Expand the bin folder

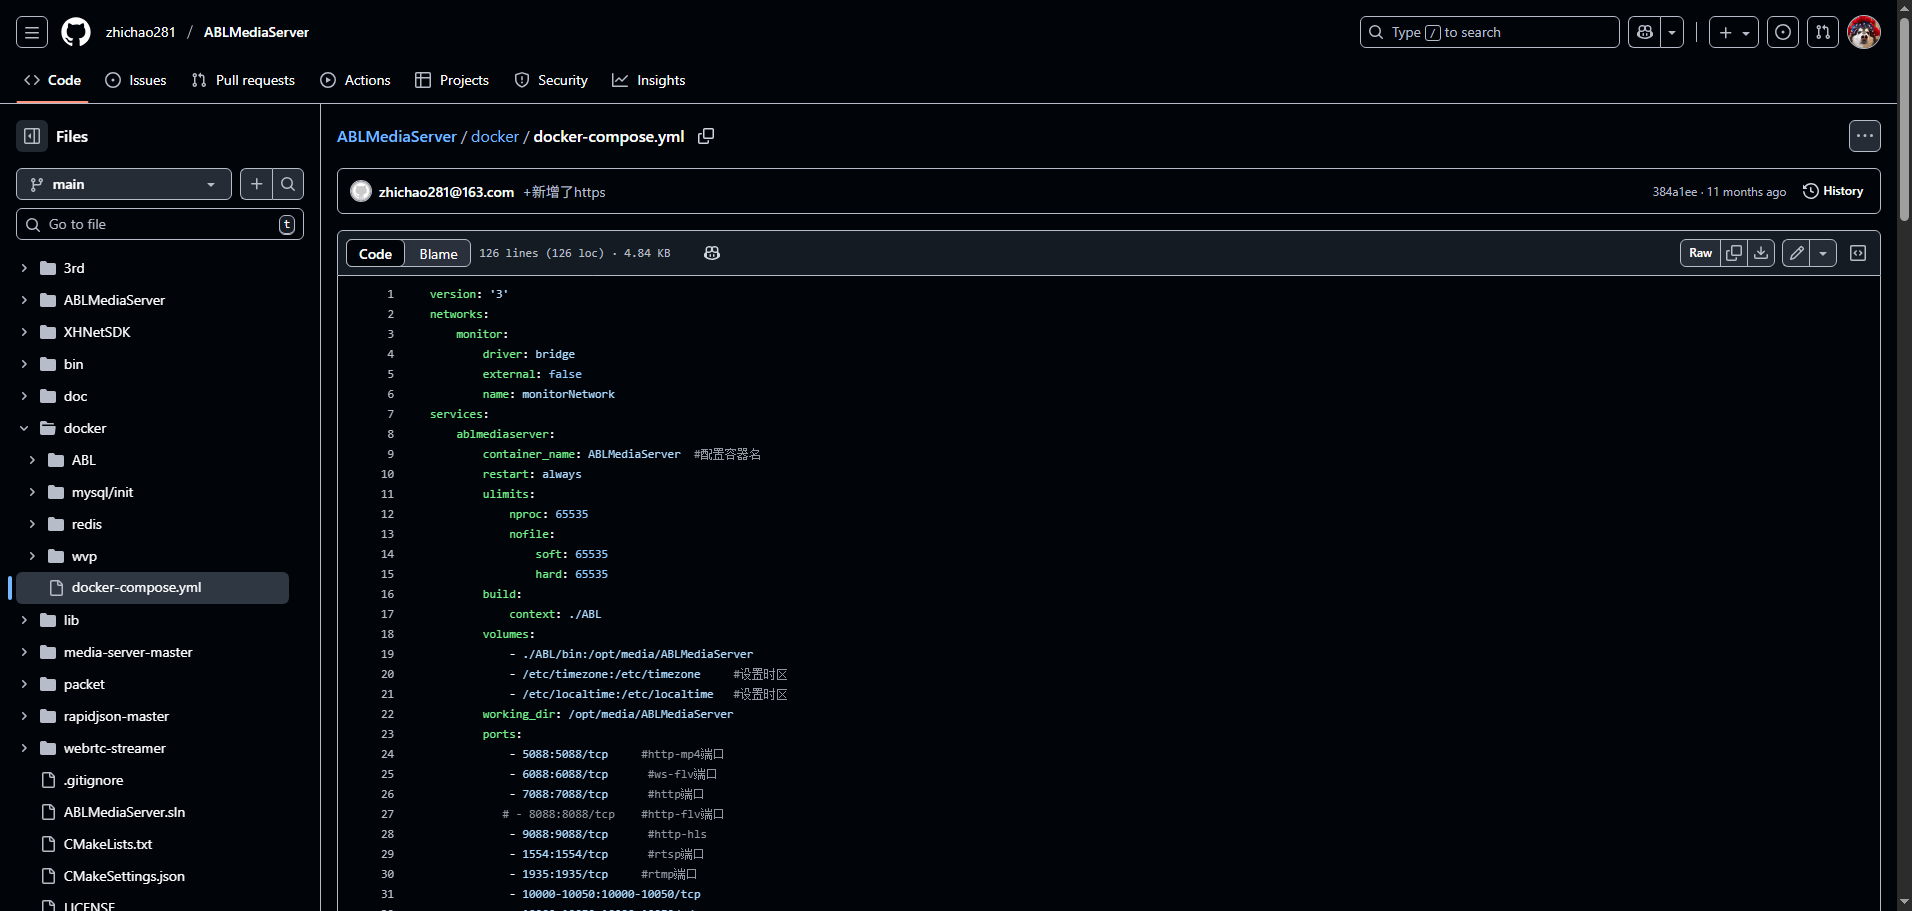click(24, 364)
